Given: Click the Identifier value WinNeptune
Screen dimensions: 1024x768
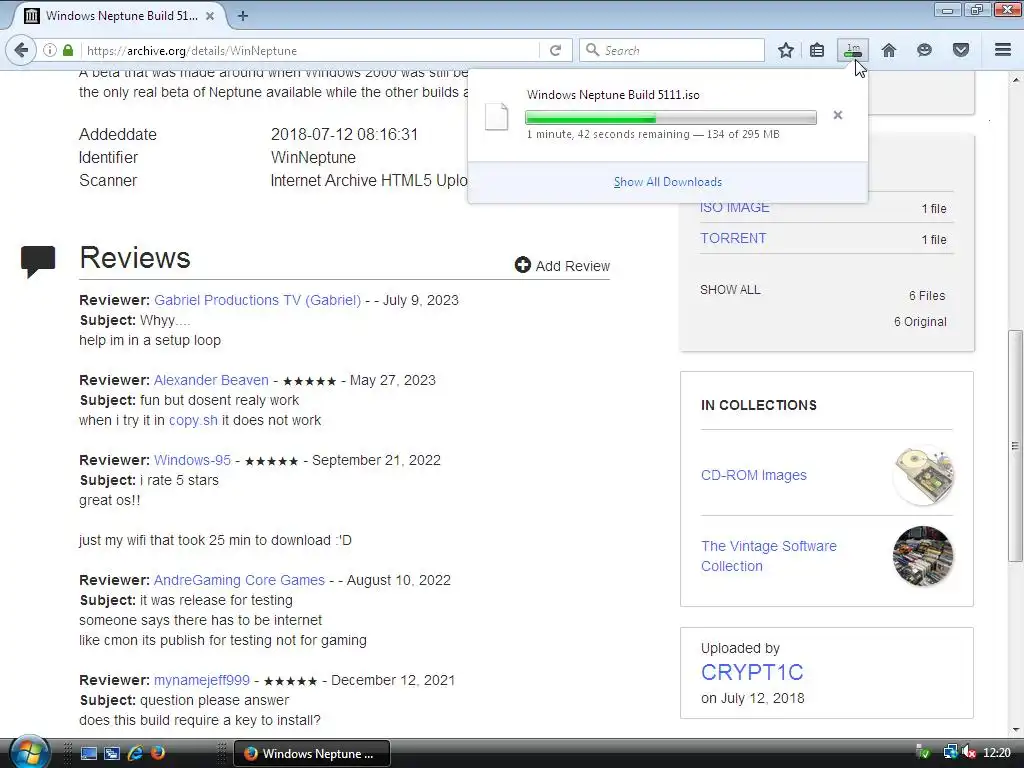Looking at the screenshot, I should pyautogui.click(x=313, y=157).
